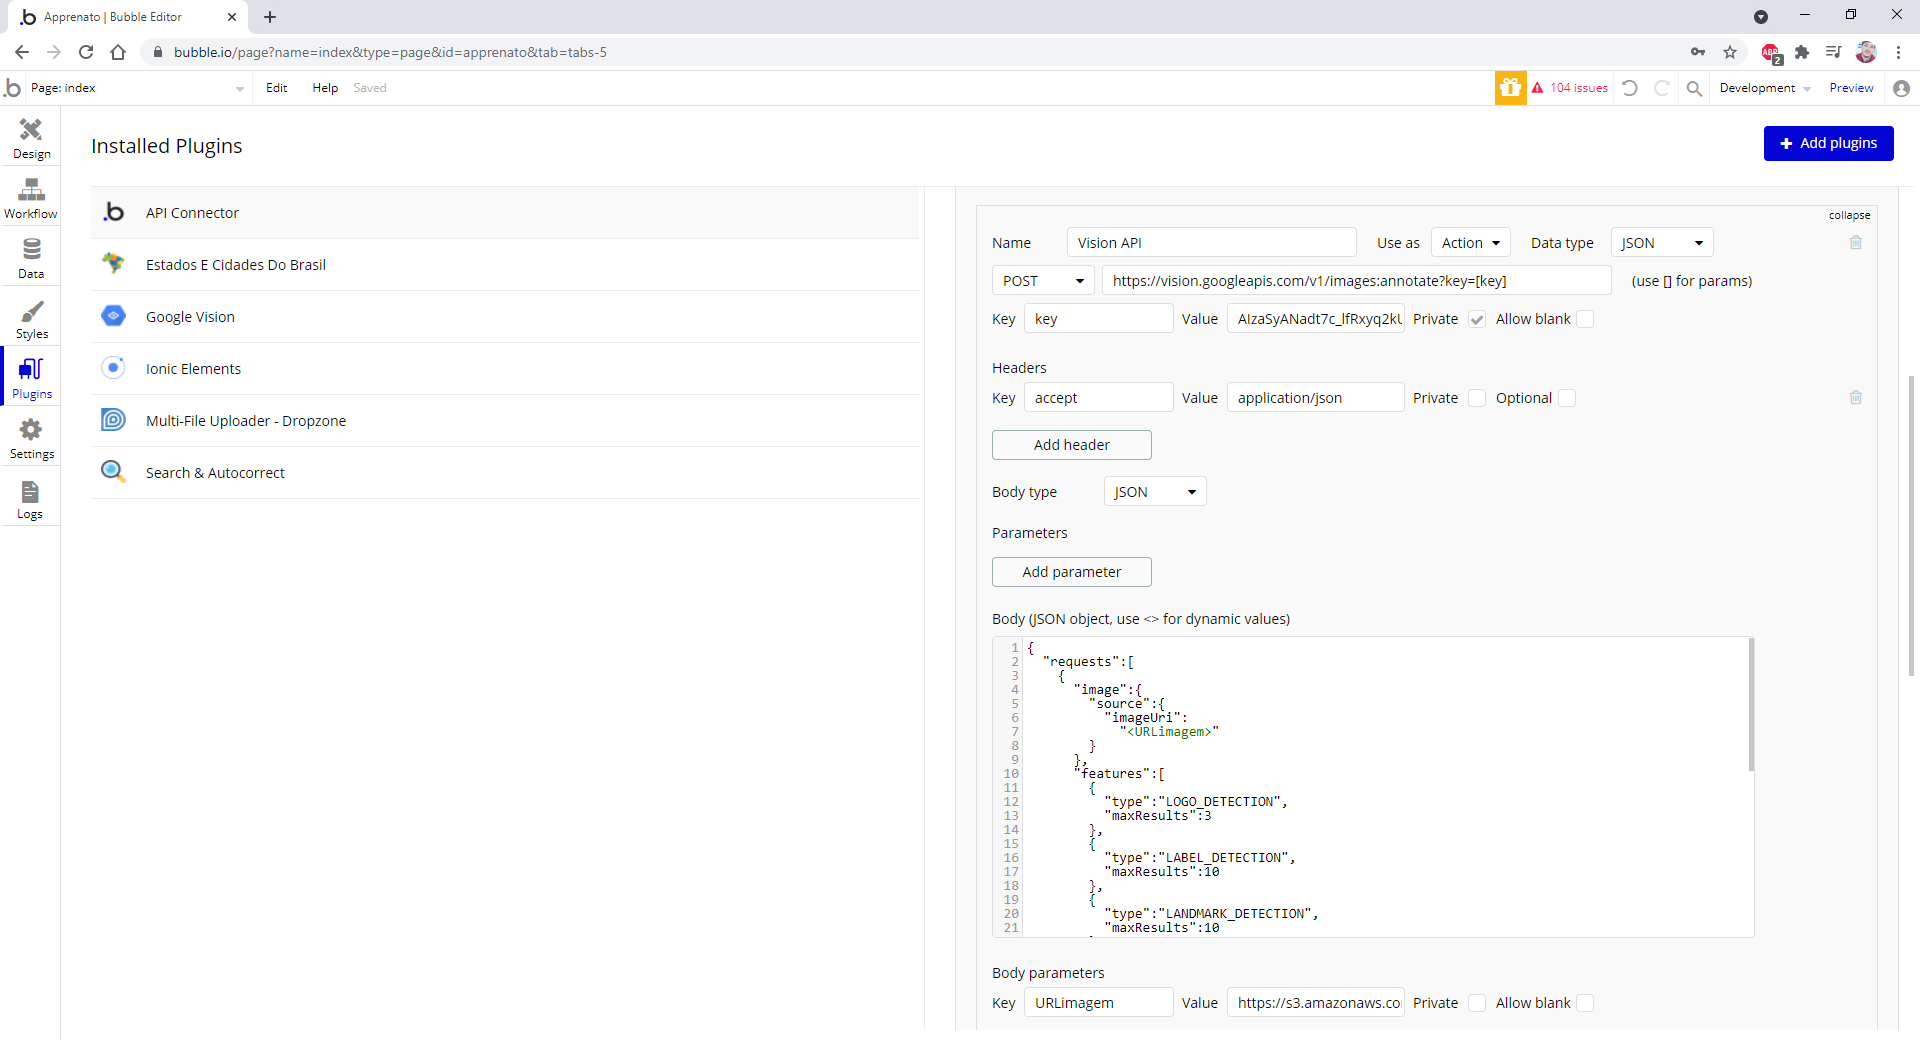Open the POST method dropdown
Image resolution: width=1920 pixels, height=1040 pixels.
point(1043,281)
